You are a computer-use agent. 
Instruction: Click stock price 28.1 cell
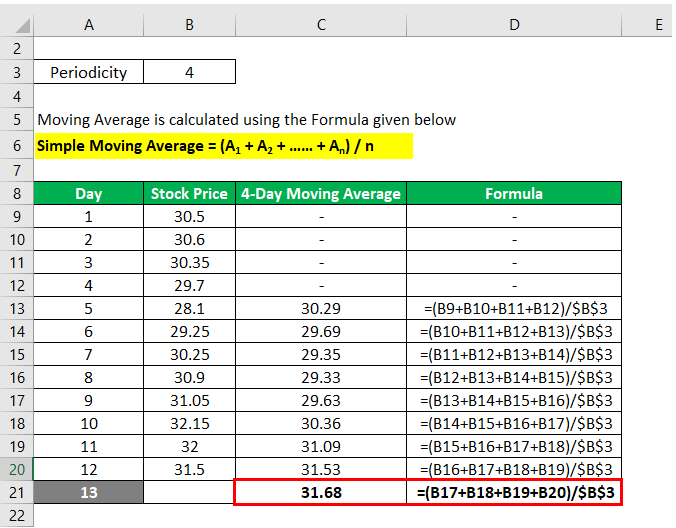pyautogui.click(x=189, y=309)
